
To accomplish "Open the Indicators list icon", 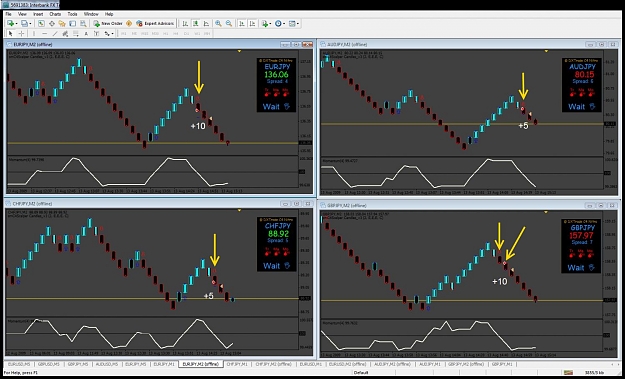I will (265, 24).
